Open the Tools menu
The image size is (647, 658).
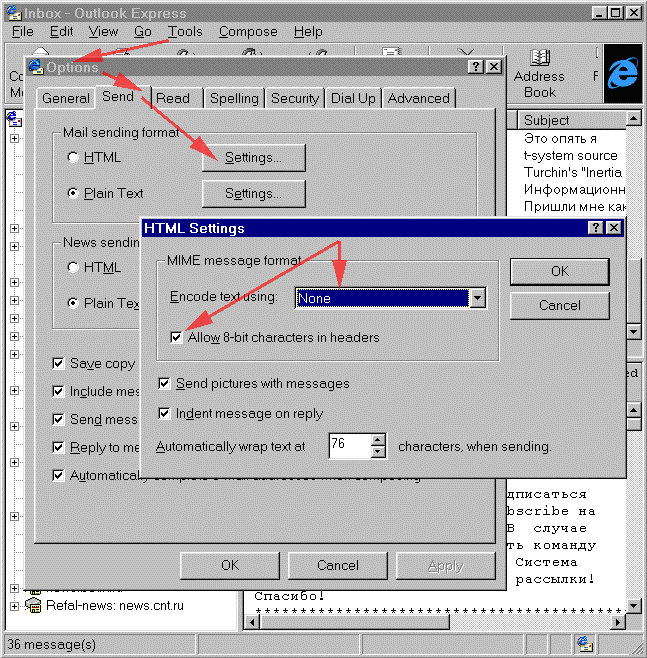coord(185,31)
